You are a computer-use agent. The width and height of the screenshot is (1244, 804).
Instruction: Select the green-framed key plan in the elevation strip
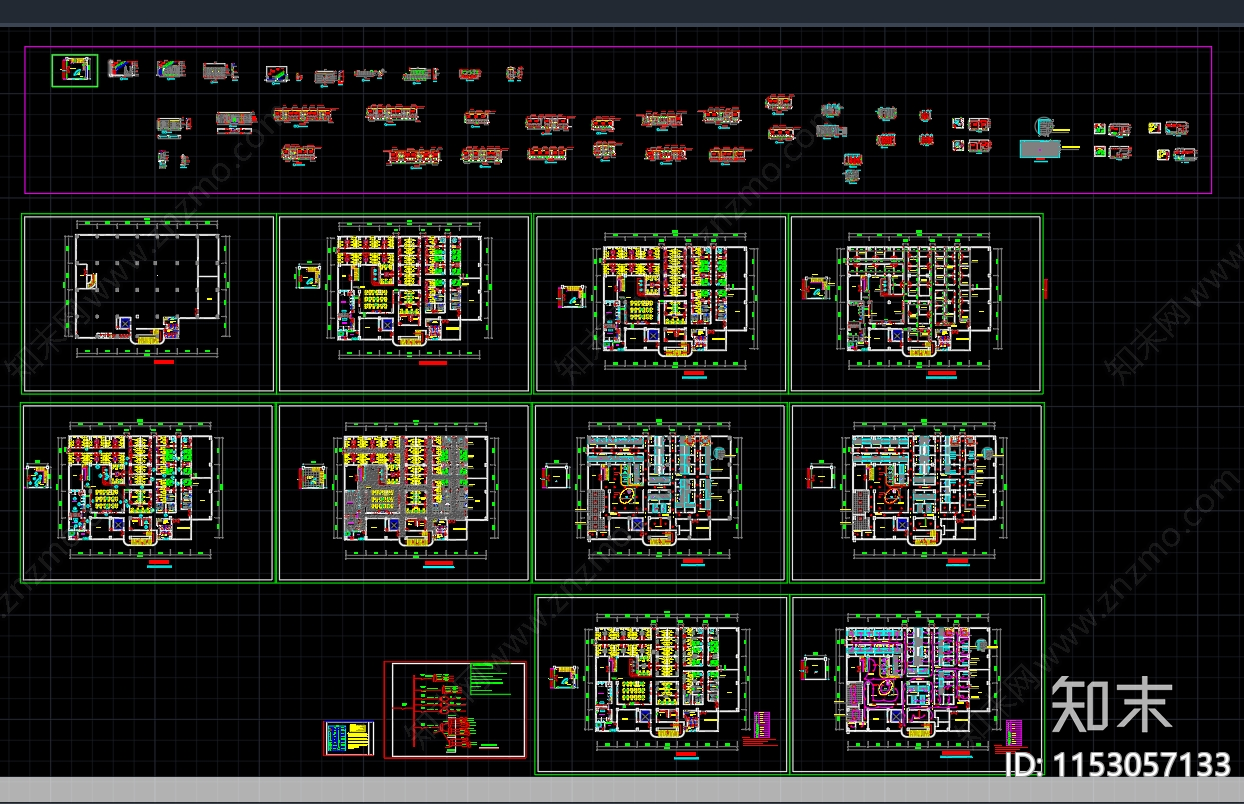pyautogui.click(x=75, y=71)
